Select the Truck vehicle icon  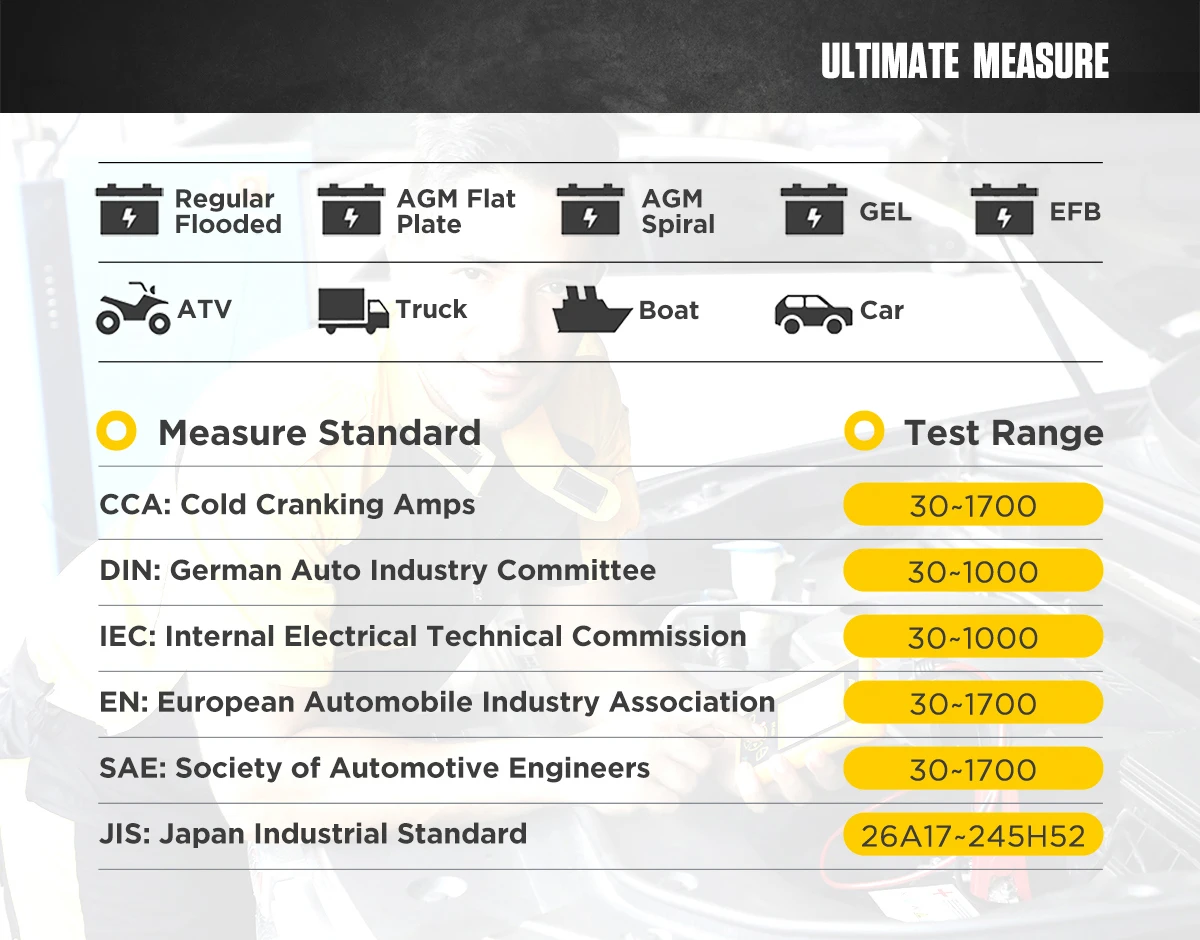coord(353,311)
